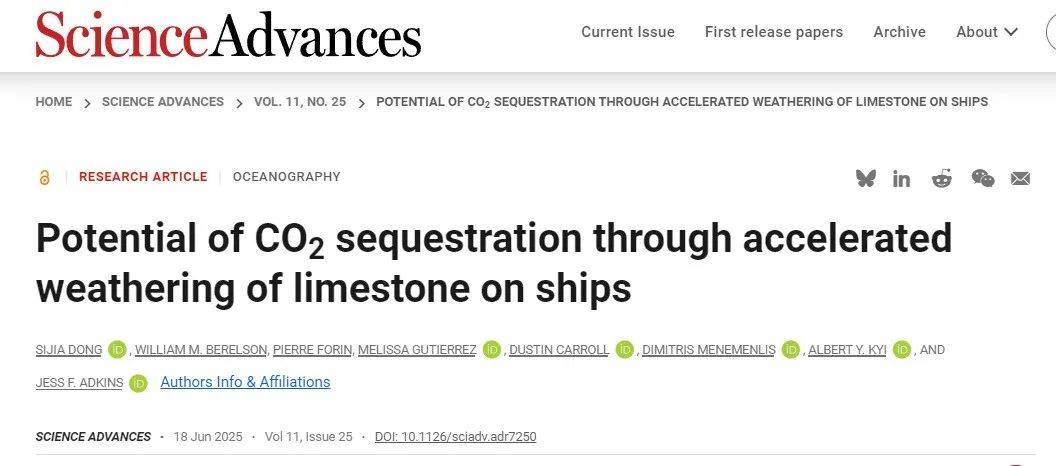Open Sijia Dong's ORCID iD icon
Screen dimensions: 1056x466
(x=118, y=350)
